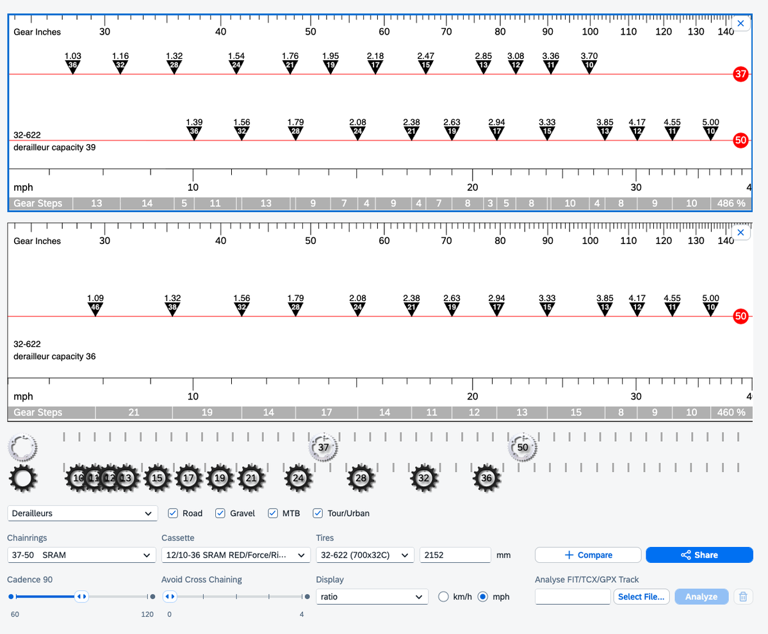768x634 pixels.
Task: Select the 10-tooth cassette sprocket
Action: pos(76,478)
